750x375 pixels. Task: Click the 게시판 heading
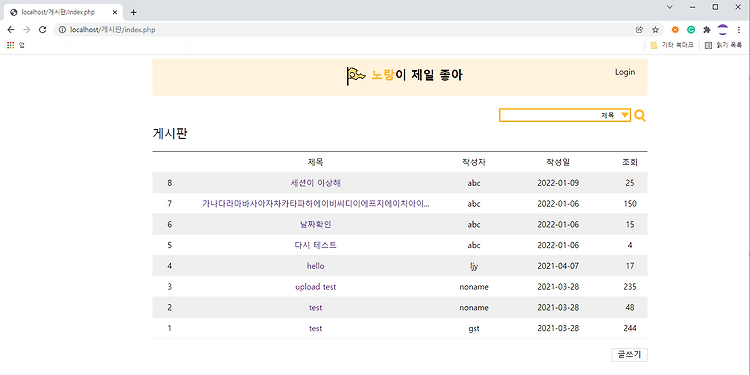coord(169,134)
